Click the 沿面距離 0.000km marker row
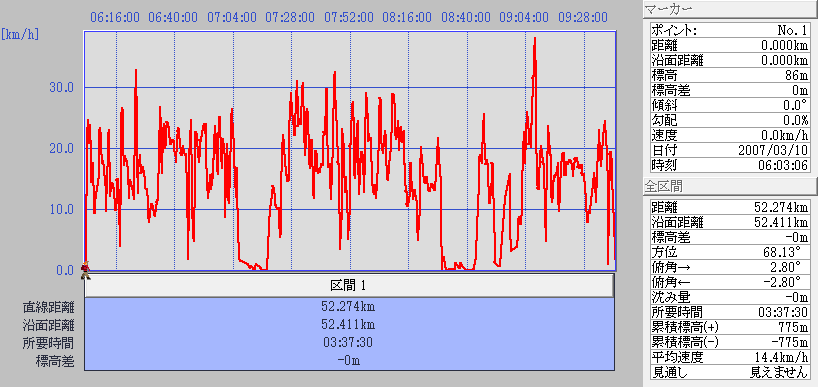 click(730, 61)
